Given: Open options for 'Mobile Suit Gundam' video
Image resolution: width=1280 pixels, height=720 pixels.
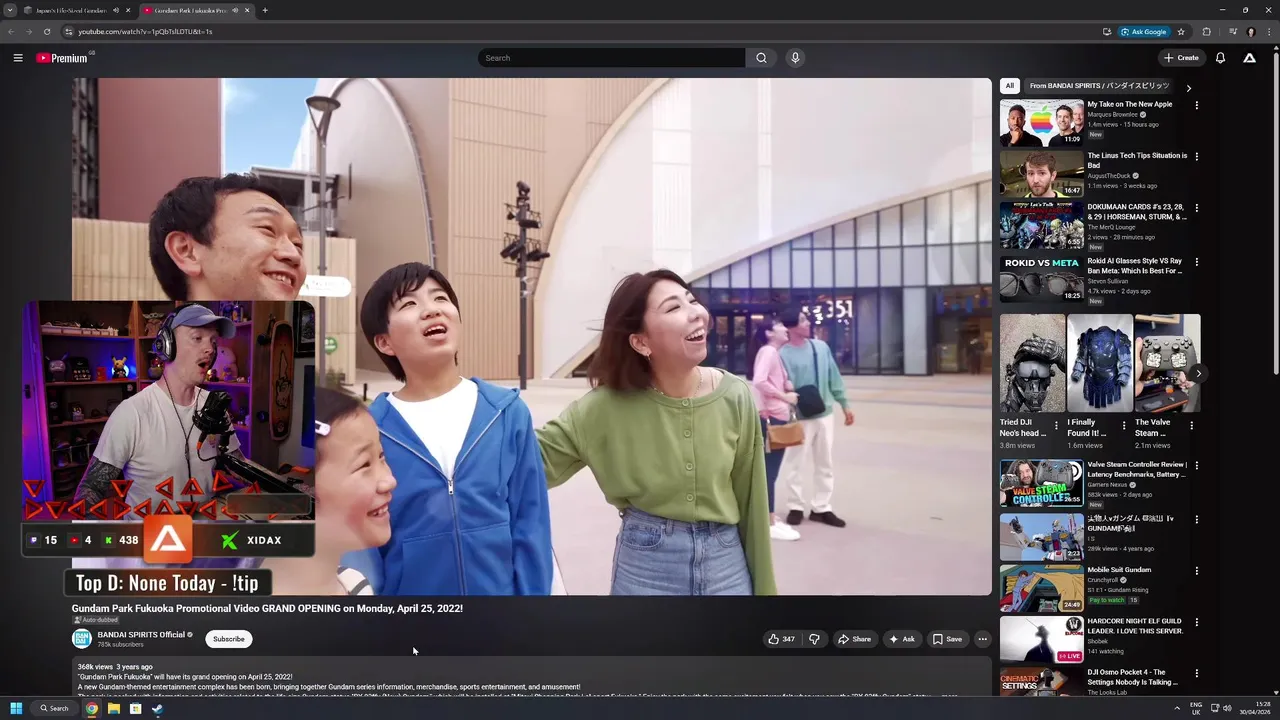Looking at the screenshot, I should (1196, 571).
